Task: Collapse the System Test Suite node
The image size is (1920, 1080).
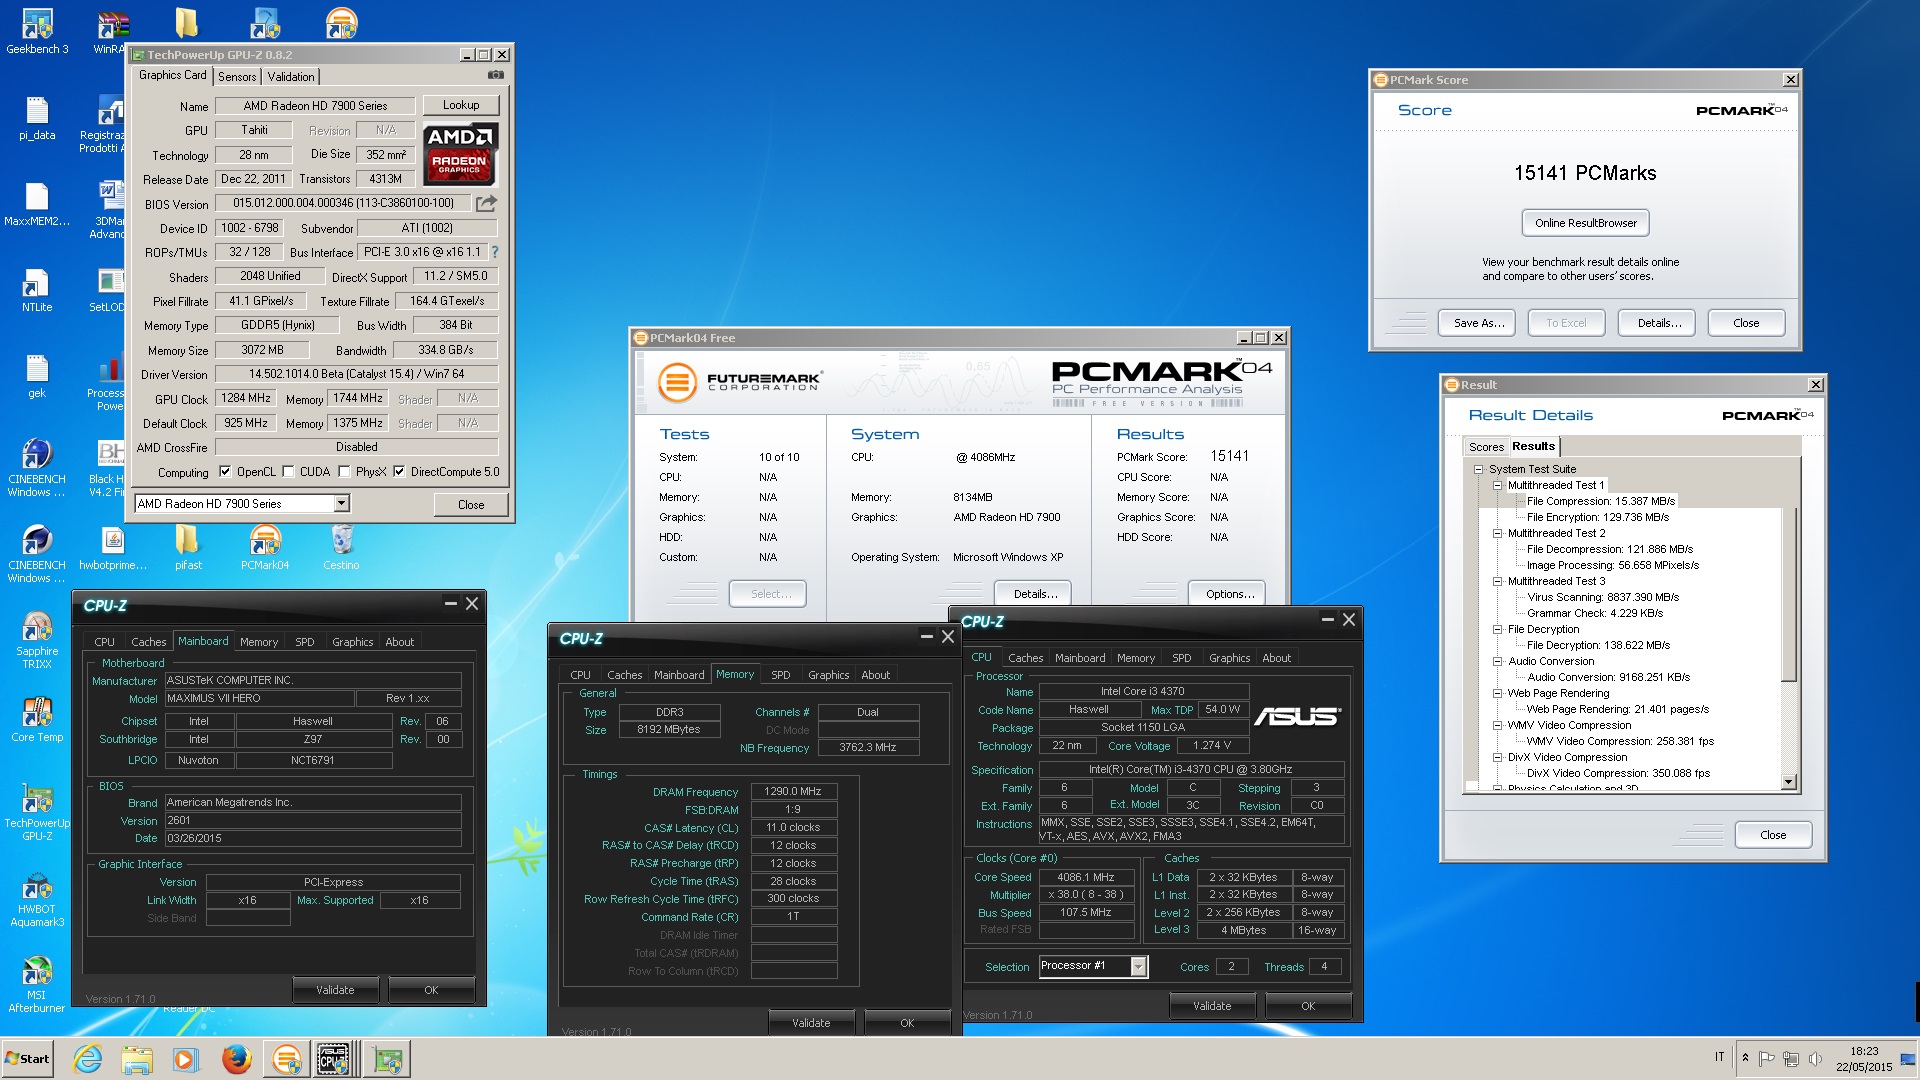Action: coord(1478,469)
